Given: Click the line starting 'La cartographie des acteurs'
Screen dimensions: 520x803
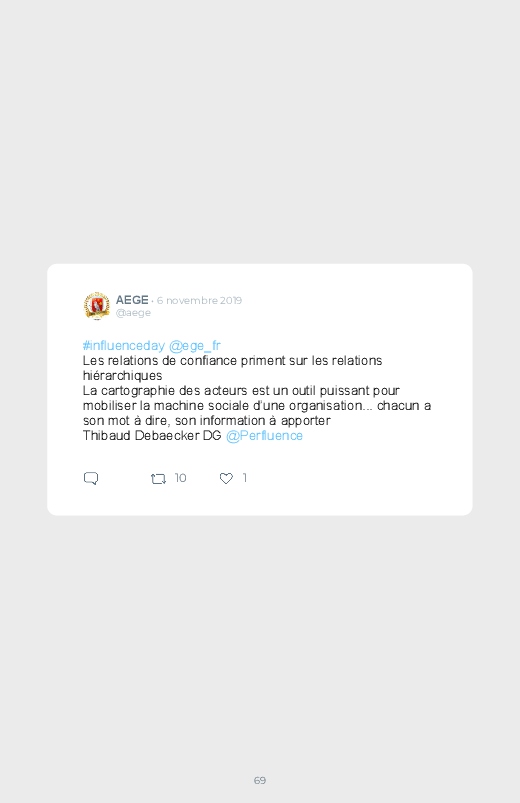Looking at the screenshot, I should tap(241, 391).
